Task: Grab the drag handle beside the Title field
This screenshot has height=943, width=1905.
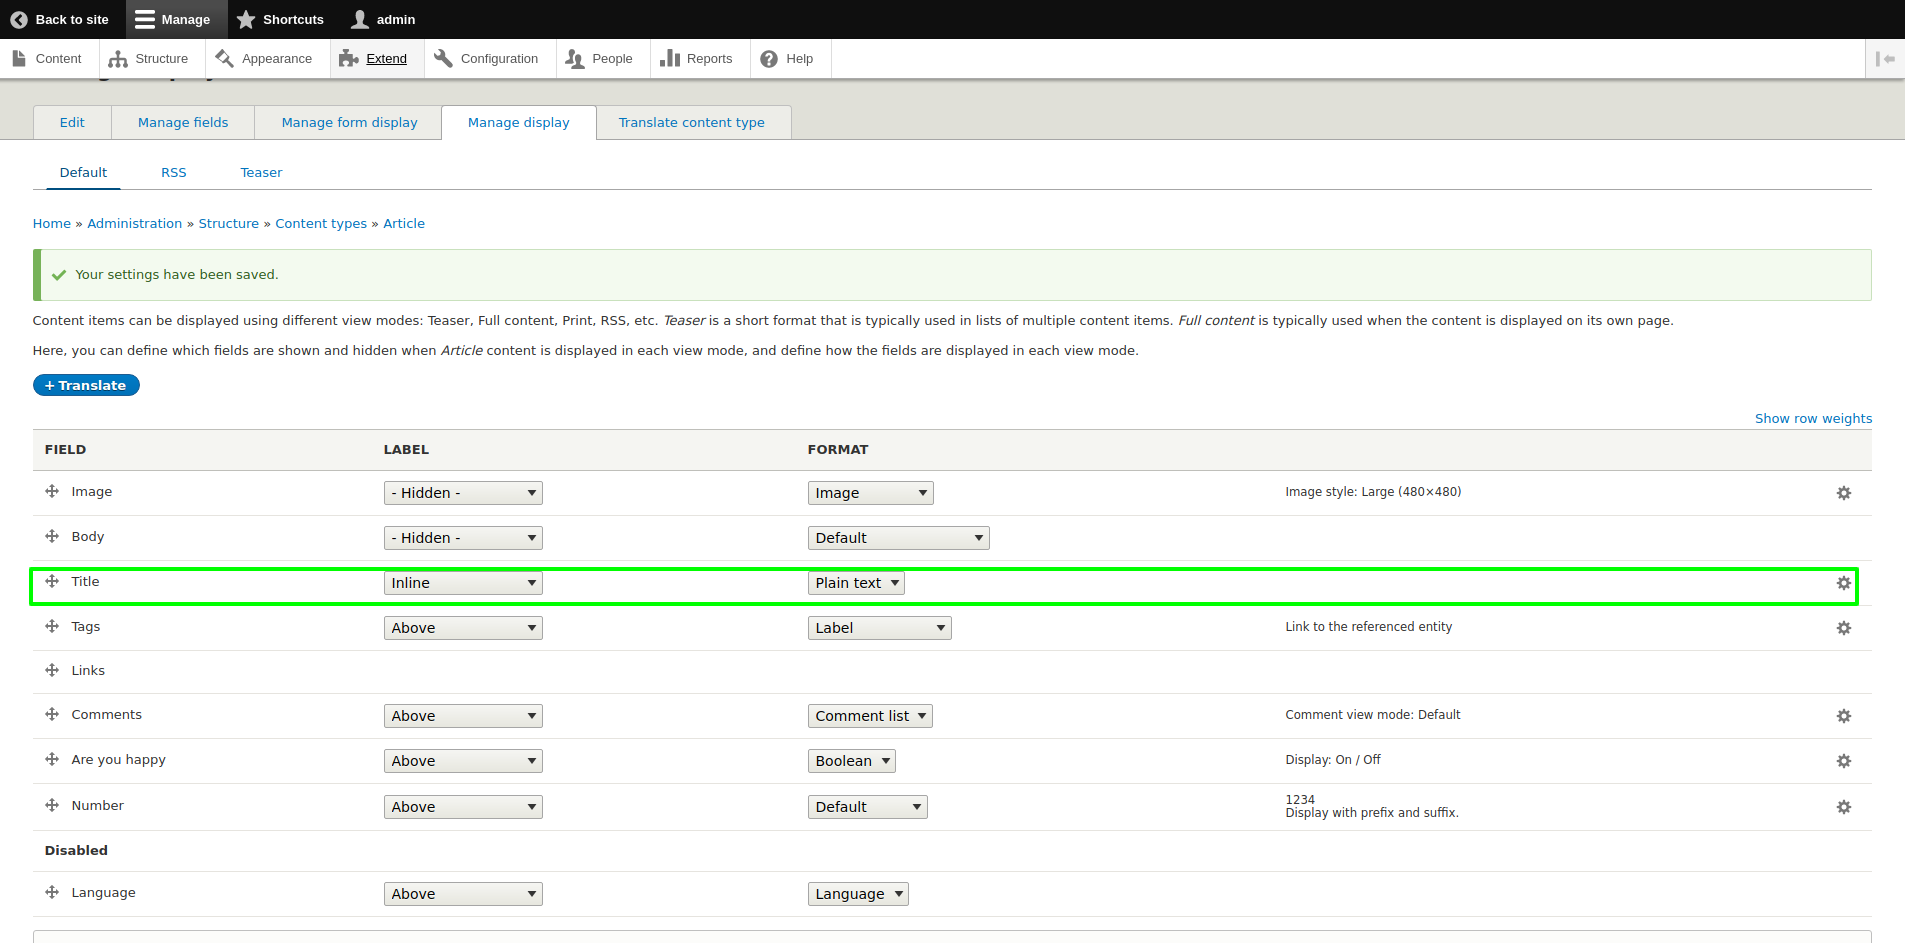Action: coord(51,581)
